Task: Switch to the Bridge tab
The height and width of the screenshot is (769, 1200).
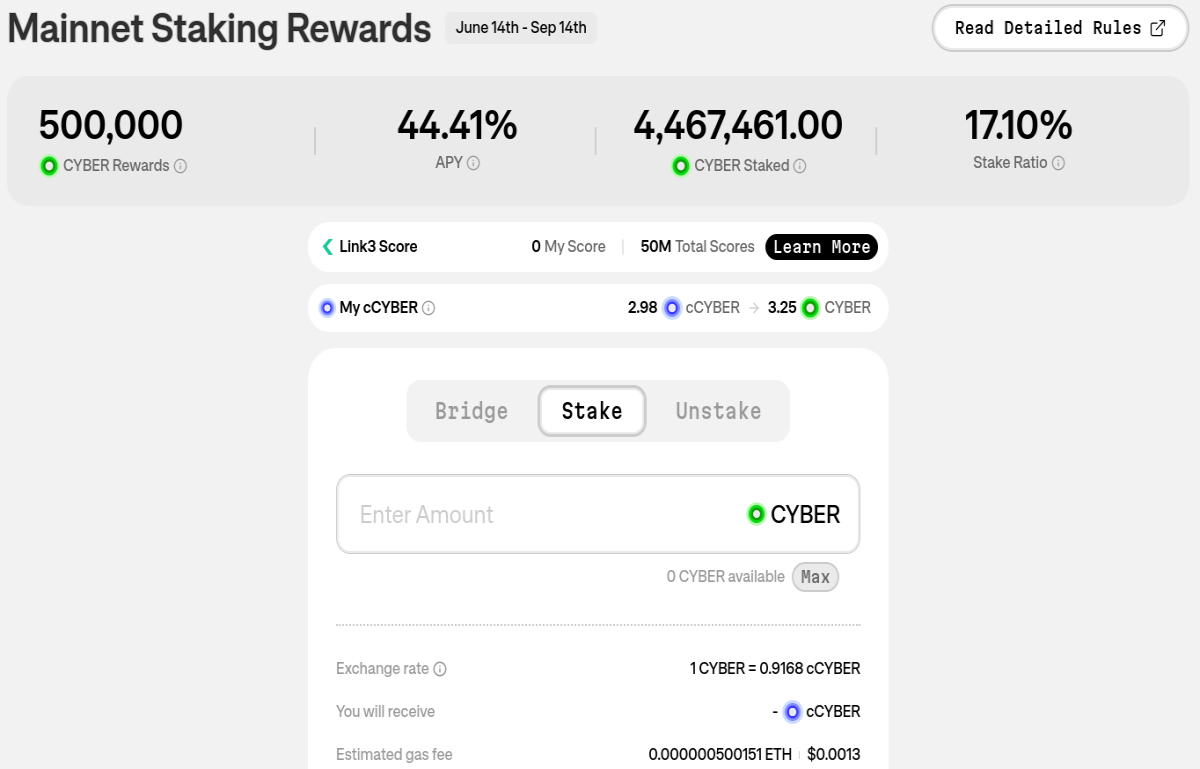Action: (x=472, y=411)
